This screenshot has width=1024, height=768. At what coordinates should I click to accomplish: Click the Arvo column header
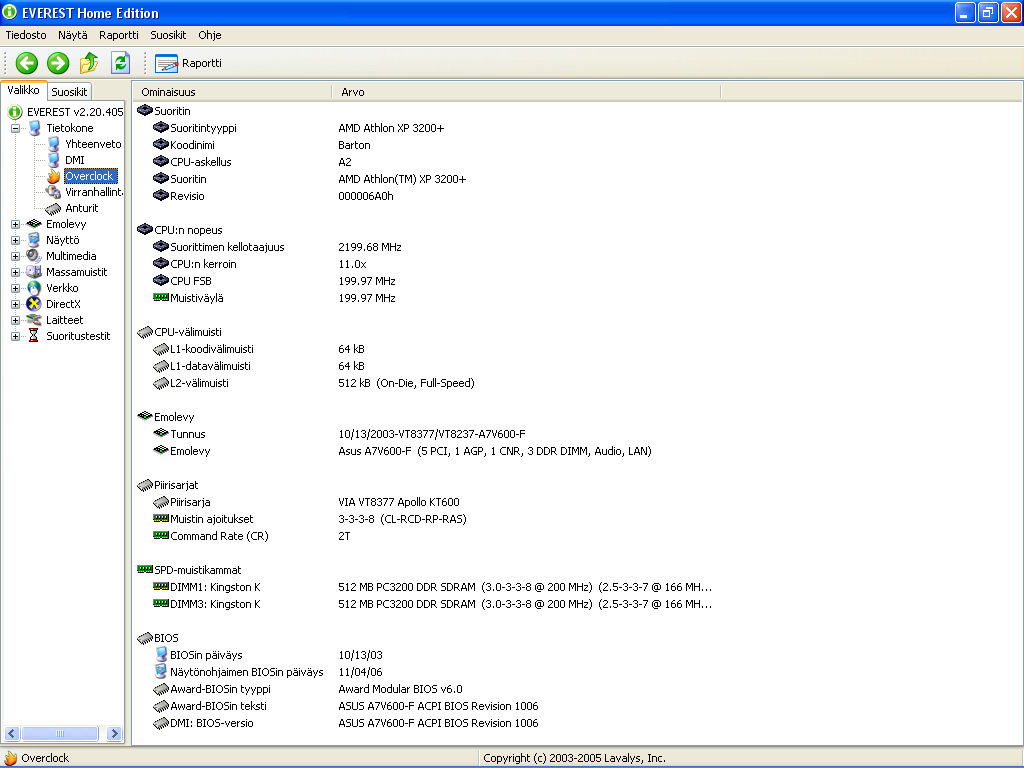click(x=526, y=92)
